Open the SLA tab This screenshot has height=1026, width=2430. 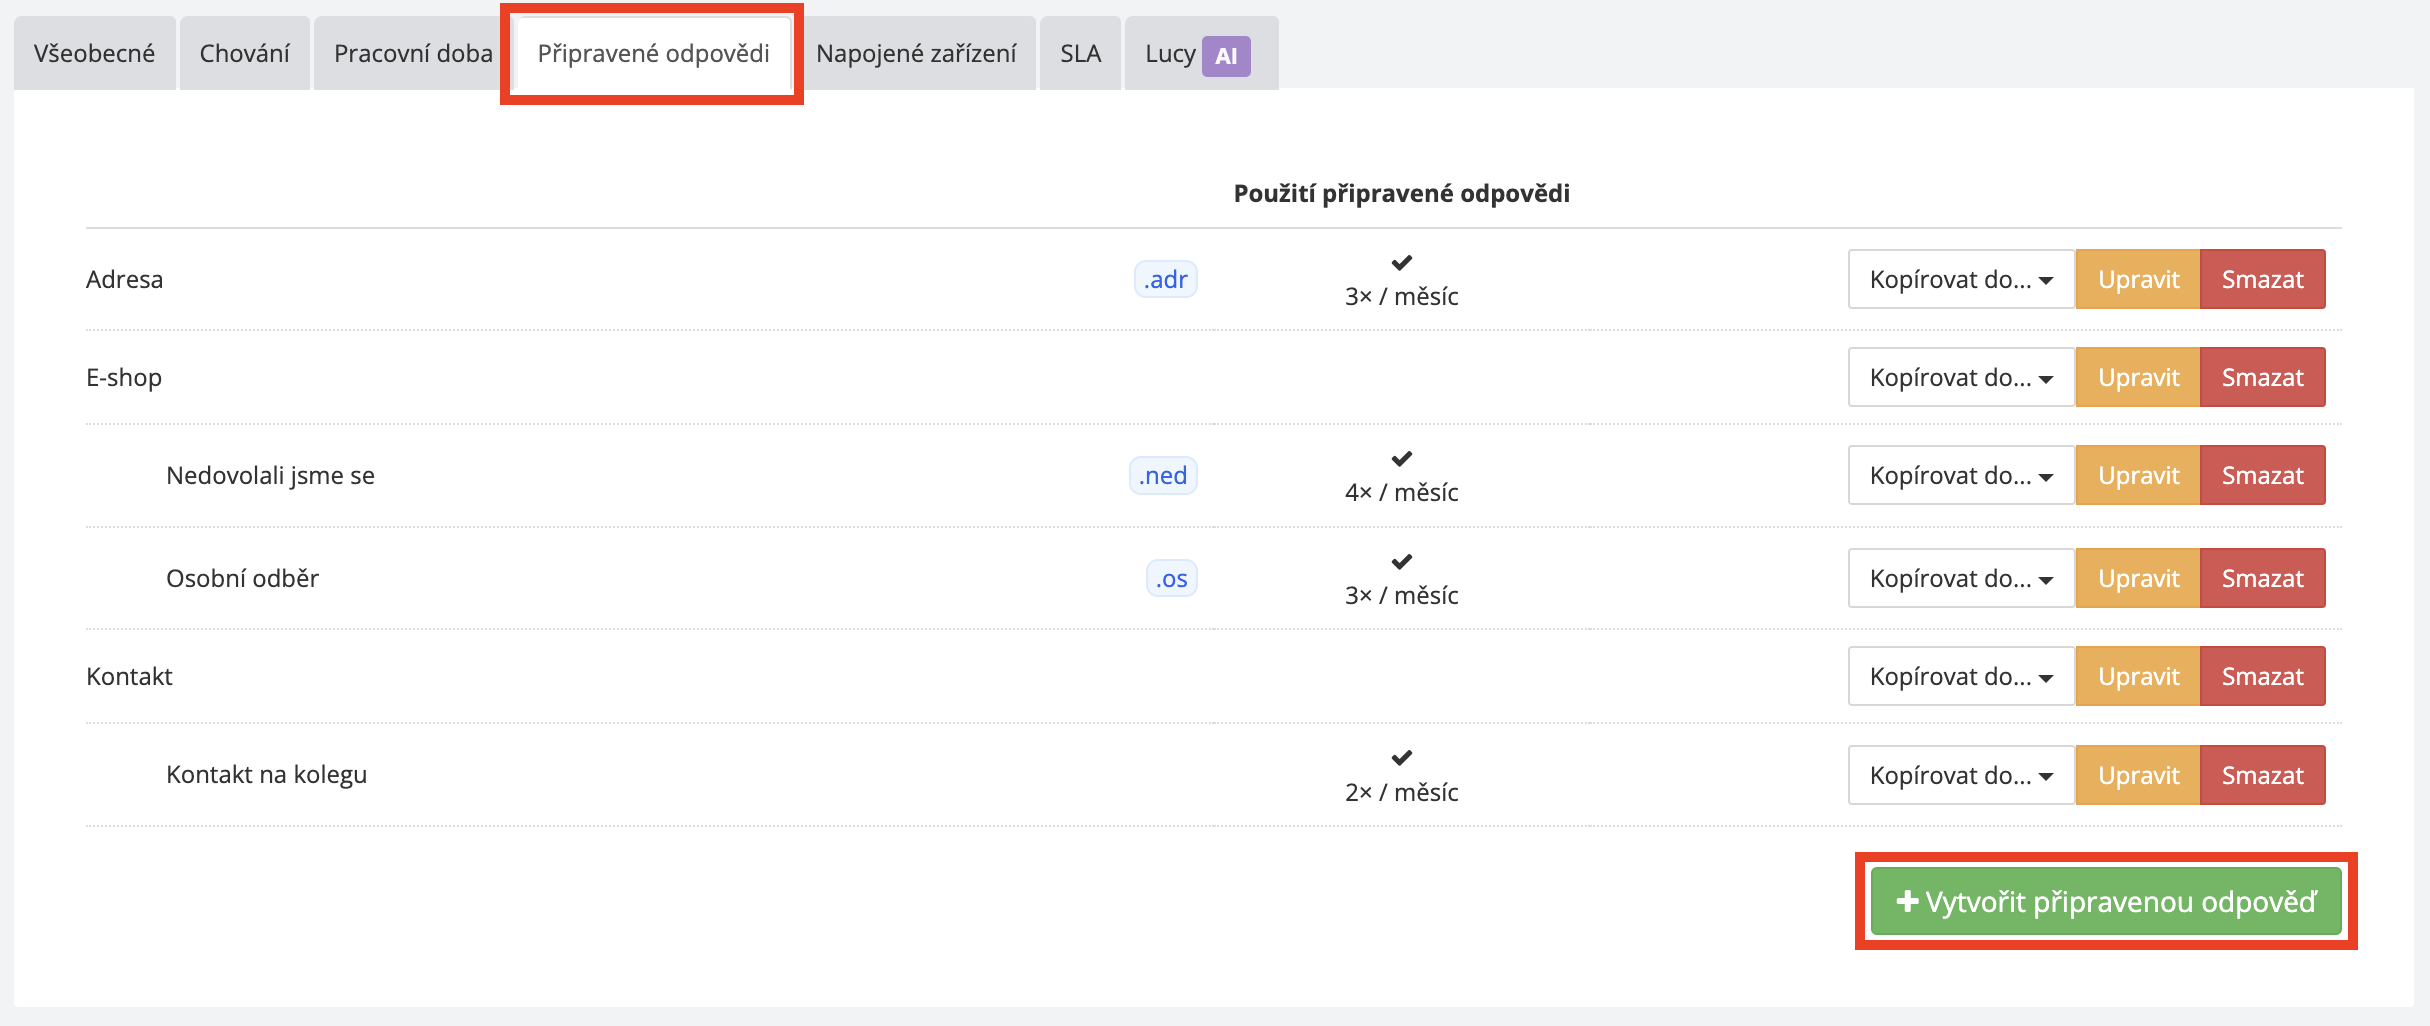click(1080, 53)
